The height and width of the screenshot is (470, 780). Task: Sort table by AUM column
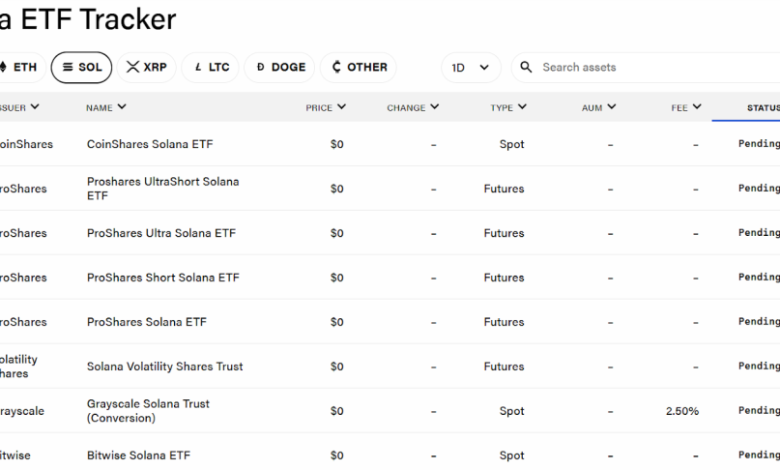click(x=599, y=107)
